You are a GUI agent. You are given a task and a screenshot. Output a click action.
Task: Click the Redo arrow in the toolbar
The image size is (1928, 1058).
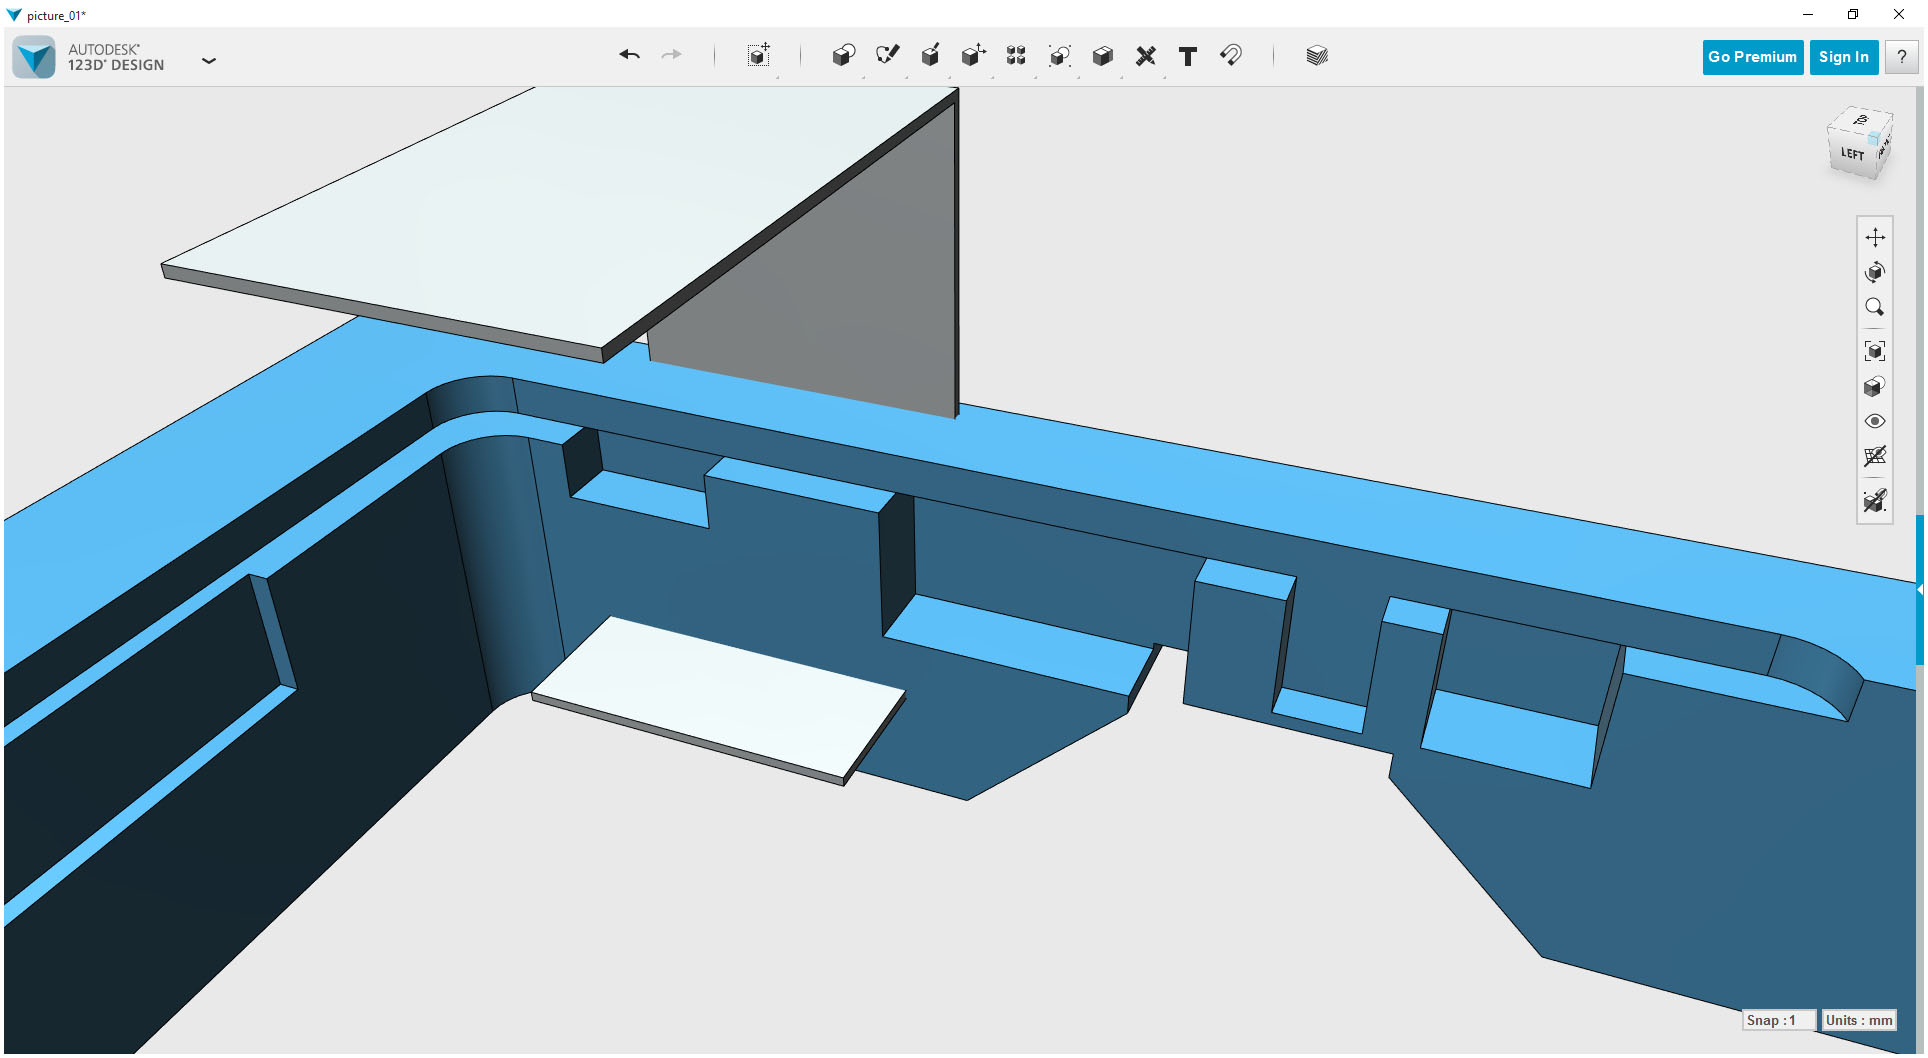(x=672, y=56)
